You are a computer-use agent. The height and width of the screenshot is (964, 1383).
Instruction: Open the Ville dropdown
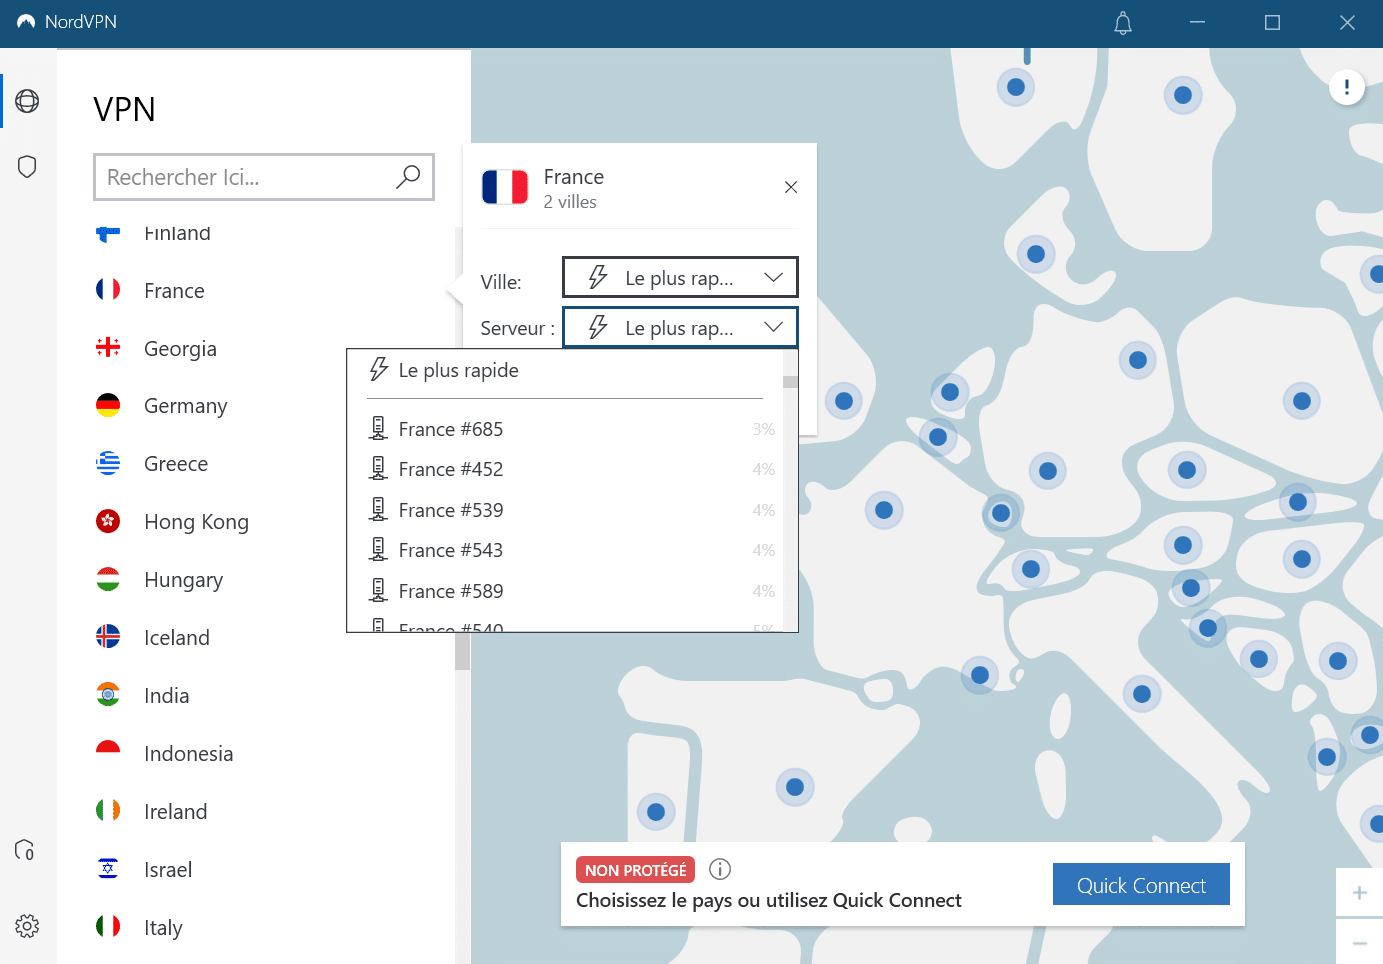click(680, 278)
